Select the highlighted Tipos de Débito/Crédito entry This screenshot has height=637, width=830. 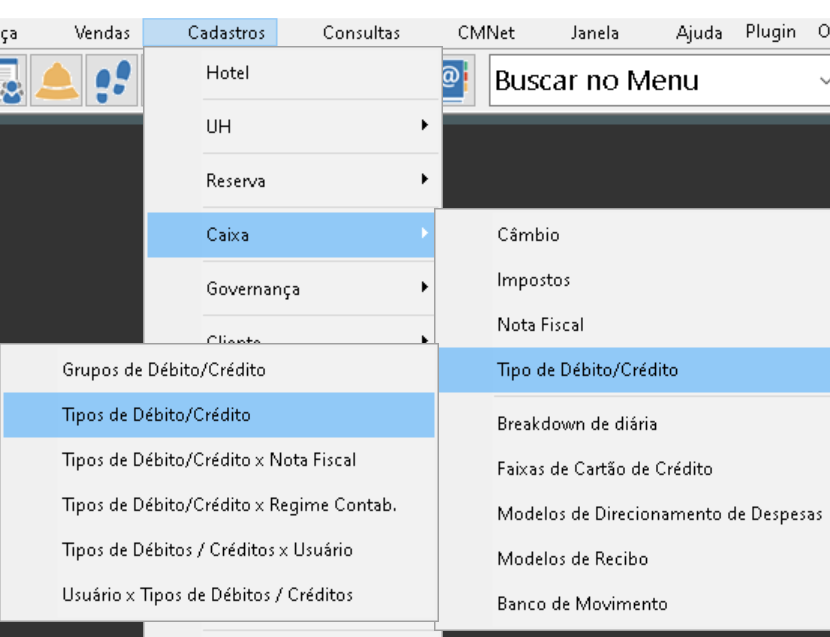219,415
